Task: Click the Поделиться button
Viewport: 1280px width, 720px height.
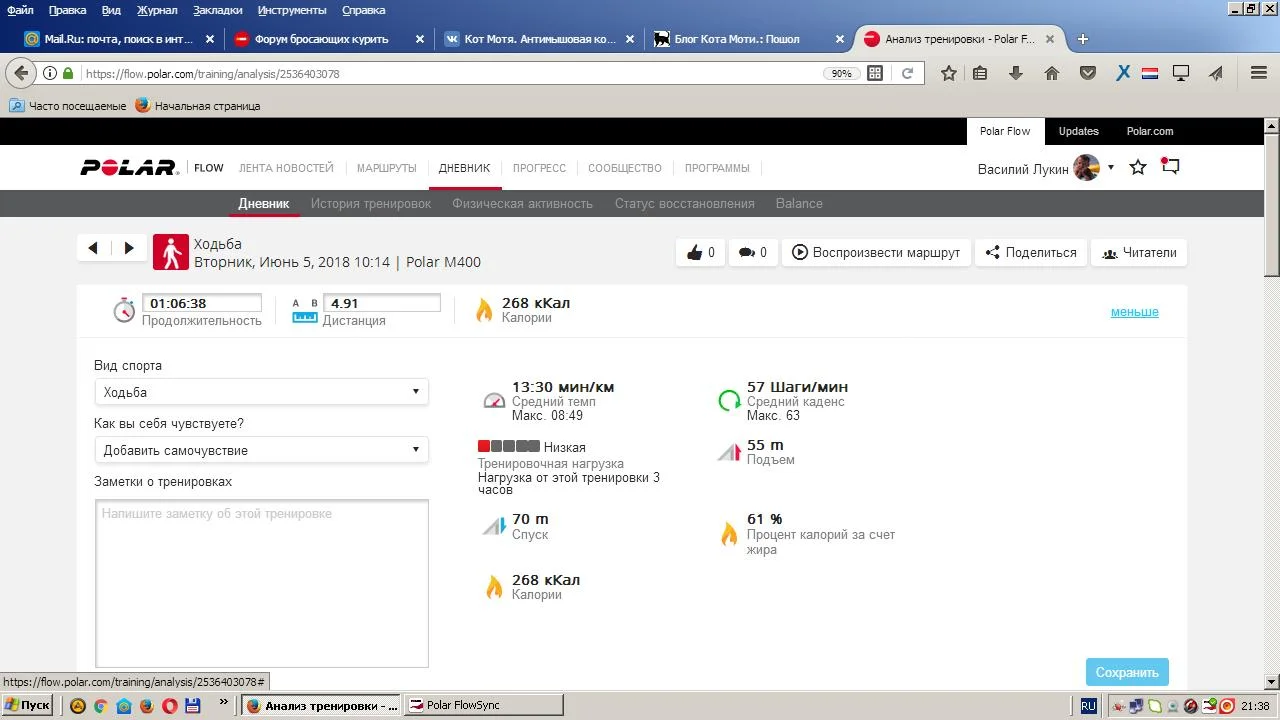Action: 1030,253
